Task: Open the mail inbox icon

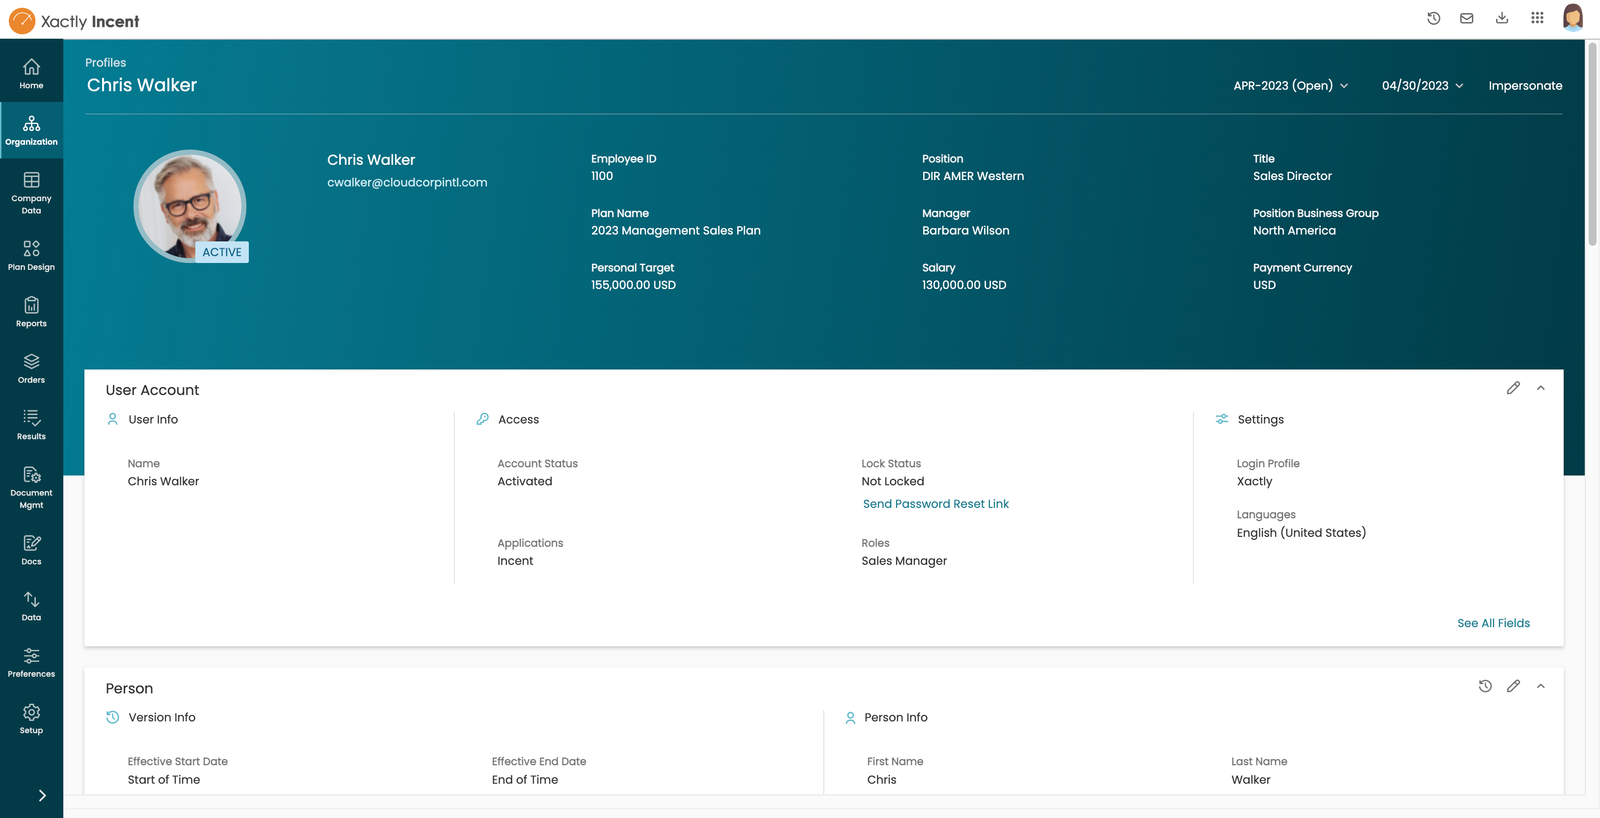Action: tap(1467, 18)
